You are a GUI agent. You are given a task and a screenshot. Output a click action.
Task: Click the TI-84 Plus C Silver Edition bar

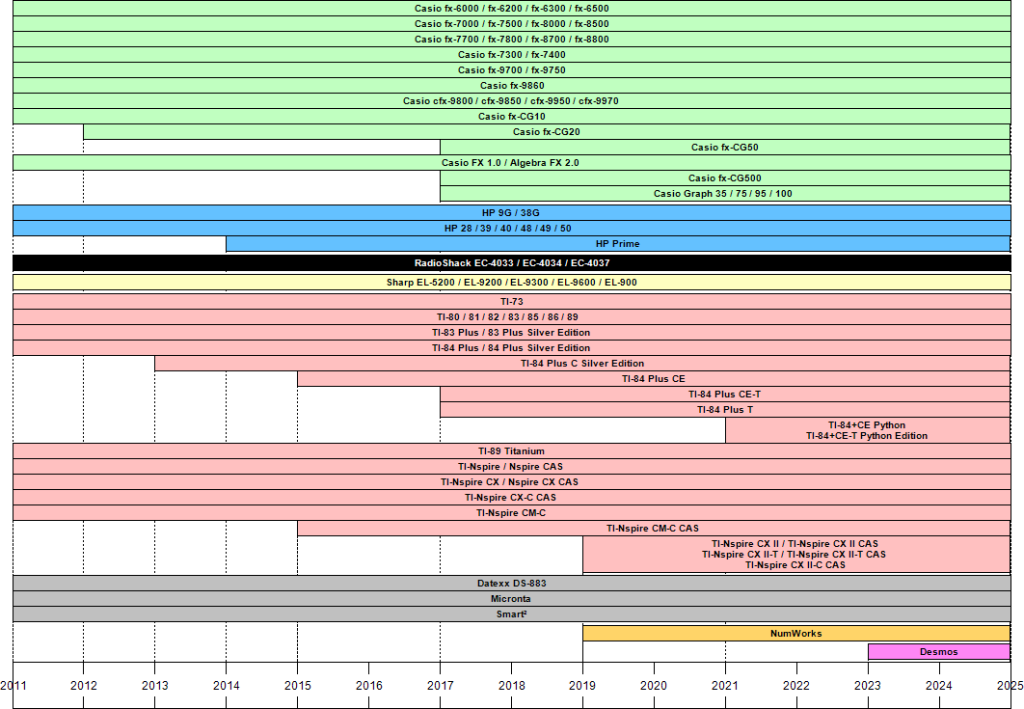pos(583,364)
